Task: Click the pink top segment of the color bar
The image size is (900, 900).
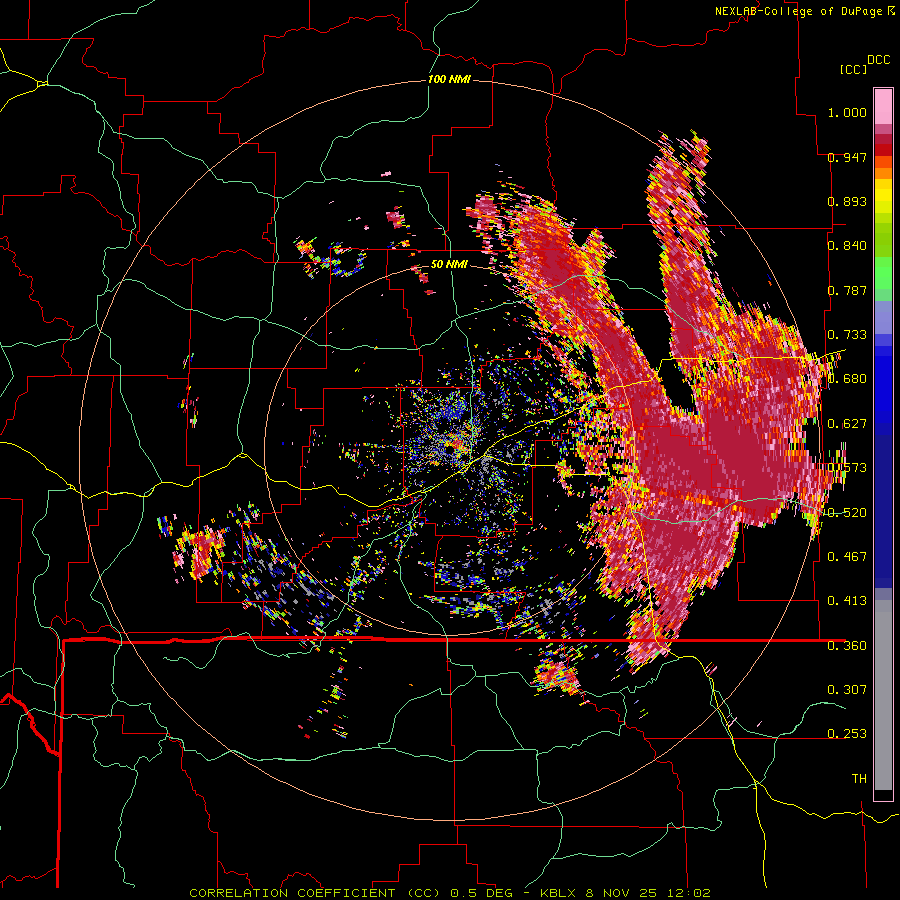Action: click(883, 106)
